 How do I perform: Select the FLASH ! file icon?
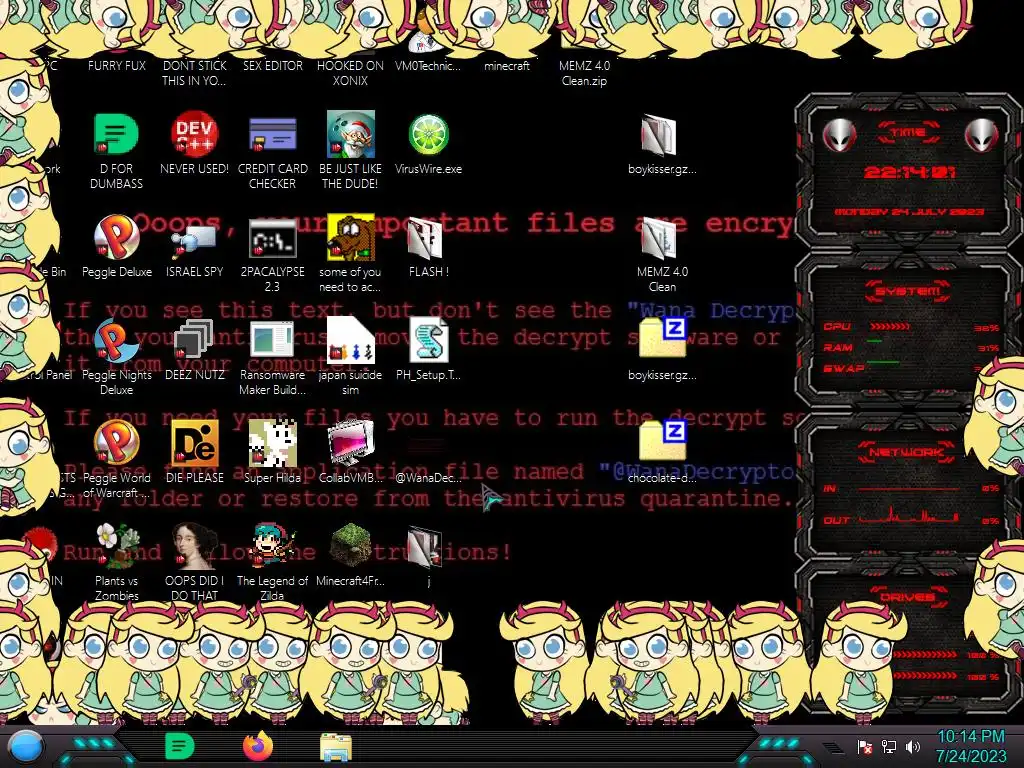coord(426,238)
